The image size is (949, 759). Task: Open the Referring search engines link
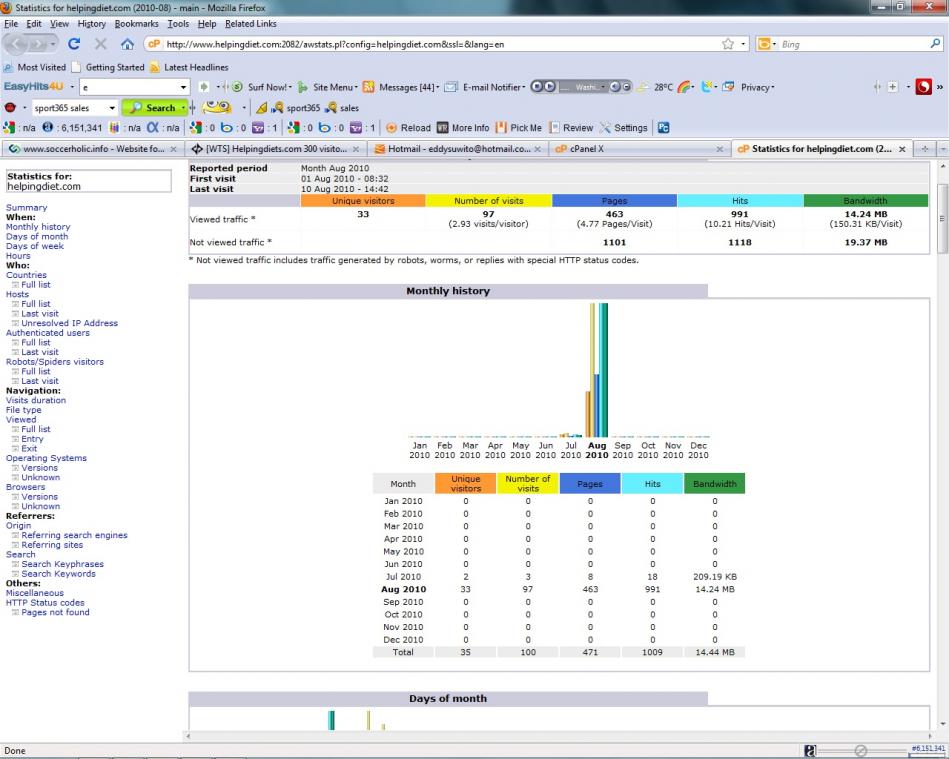75,535
